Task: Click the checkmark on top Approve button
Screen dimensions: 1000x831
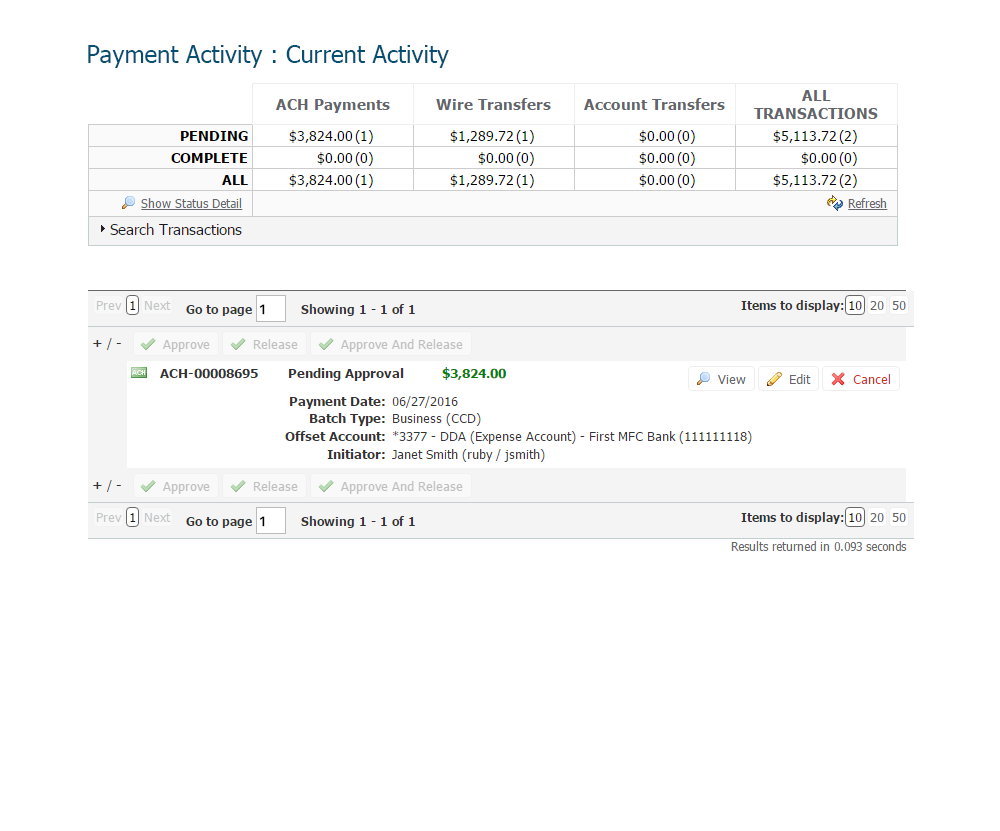Action: point(148,344)
